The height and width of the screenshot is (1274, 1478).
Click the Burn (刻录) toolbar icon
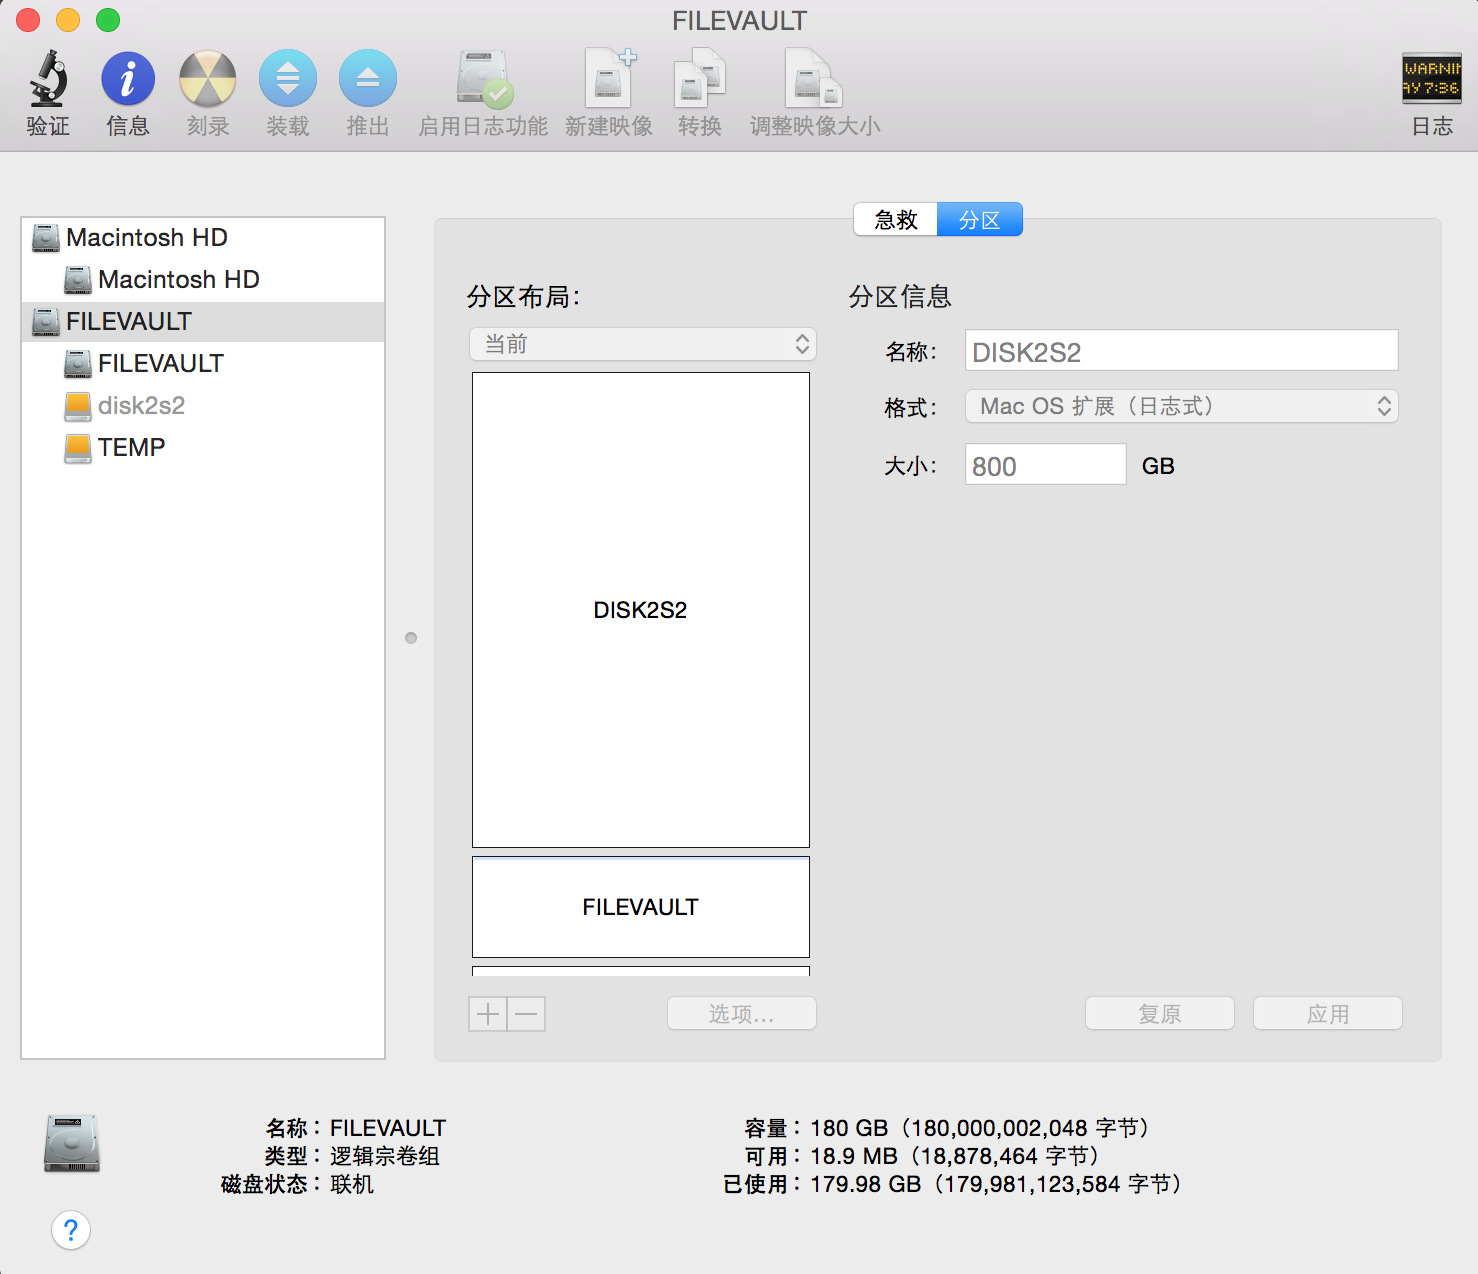[x=208, y=79]
